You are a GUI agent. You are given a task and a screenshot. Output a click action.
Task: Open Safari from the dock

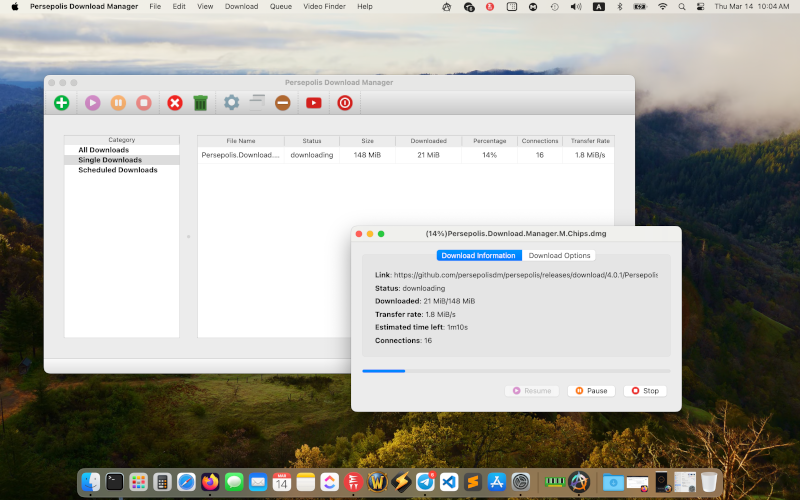(x=186, y=482)
